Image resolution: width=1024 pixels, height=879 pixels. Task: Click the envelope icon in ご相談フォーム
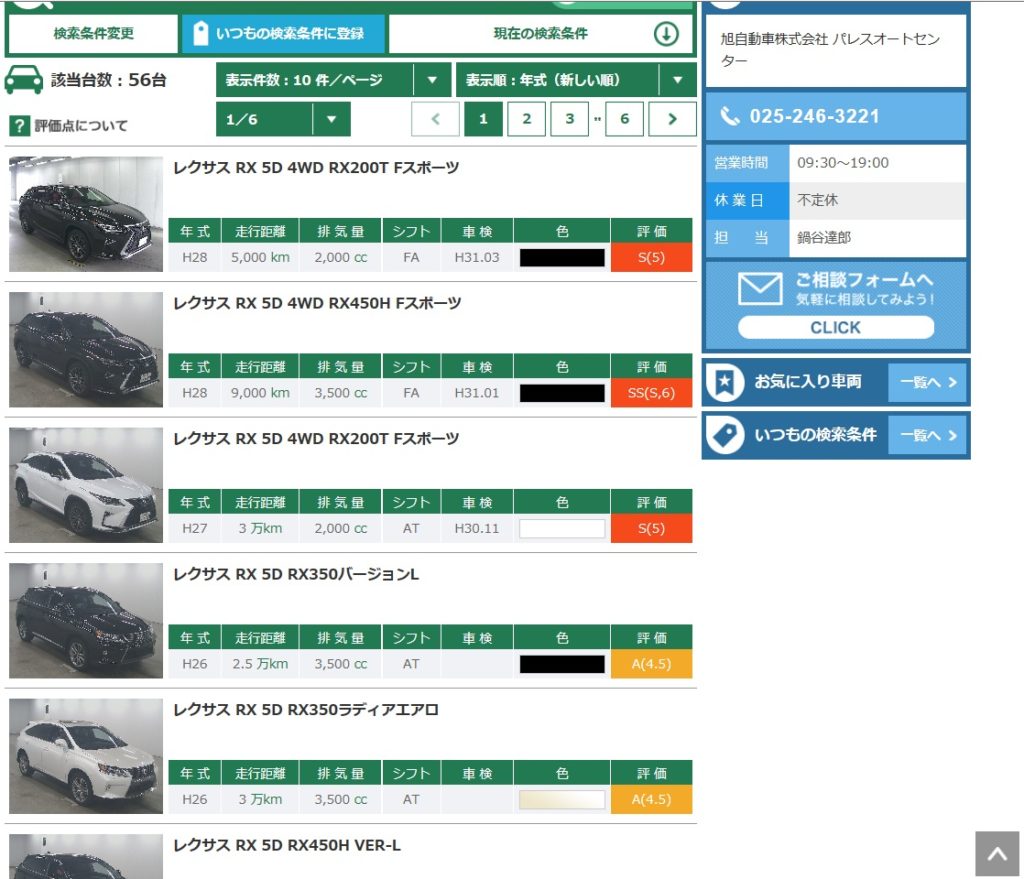760,289
